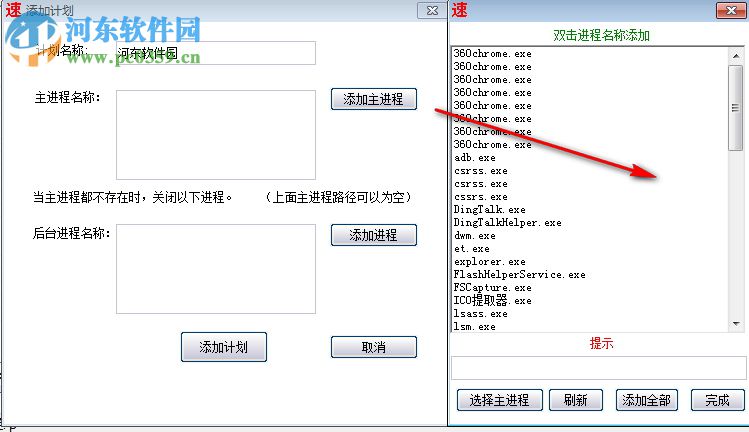749x432 pixels.
Task: Confirm with the 添加计划 button
Action: (224, 347)
